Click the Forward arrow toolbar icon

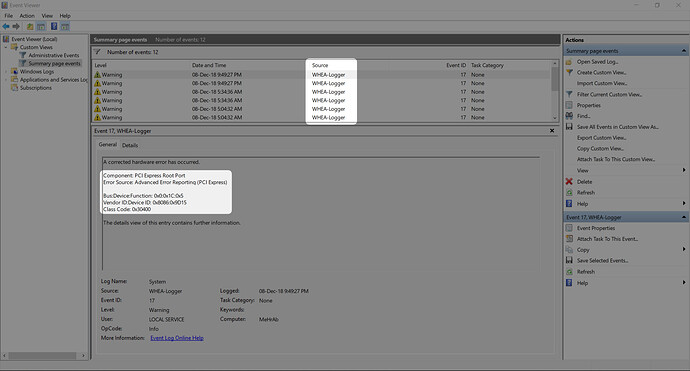point(16,26)
